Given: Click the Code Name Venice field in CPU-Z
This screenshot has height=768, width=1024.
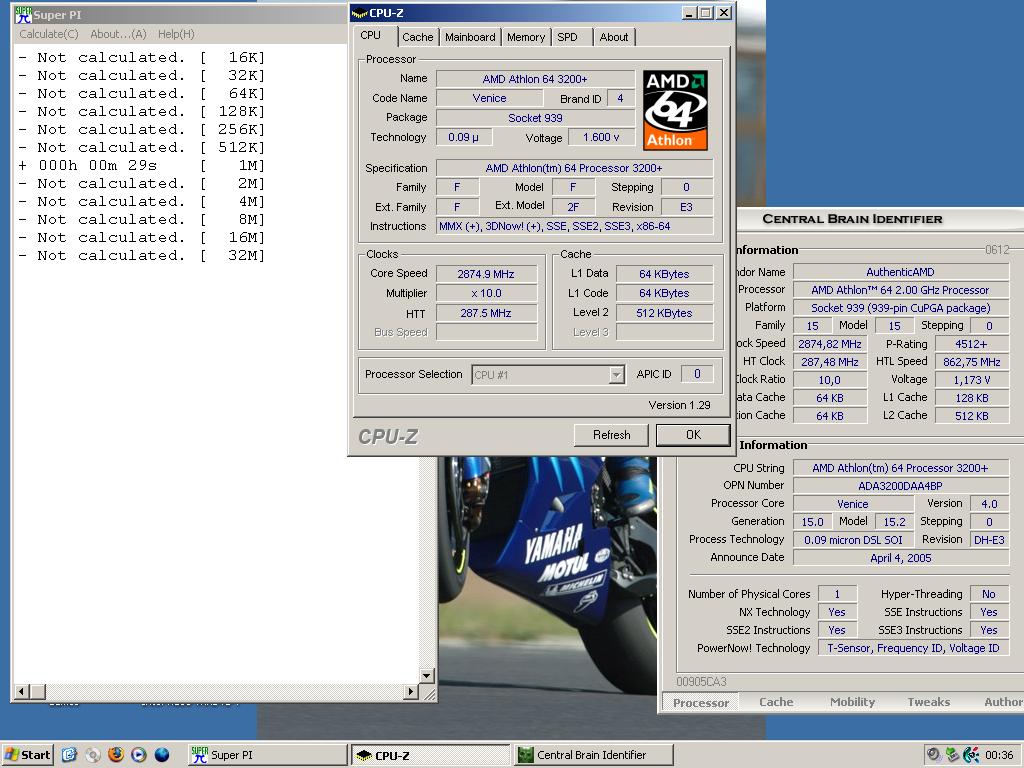Looking at the screenshot, I should click(489, 98).
